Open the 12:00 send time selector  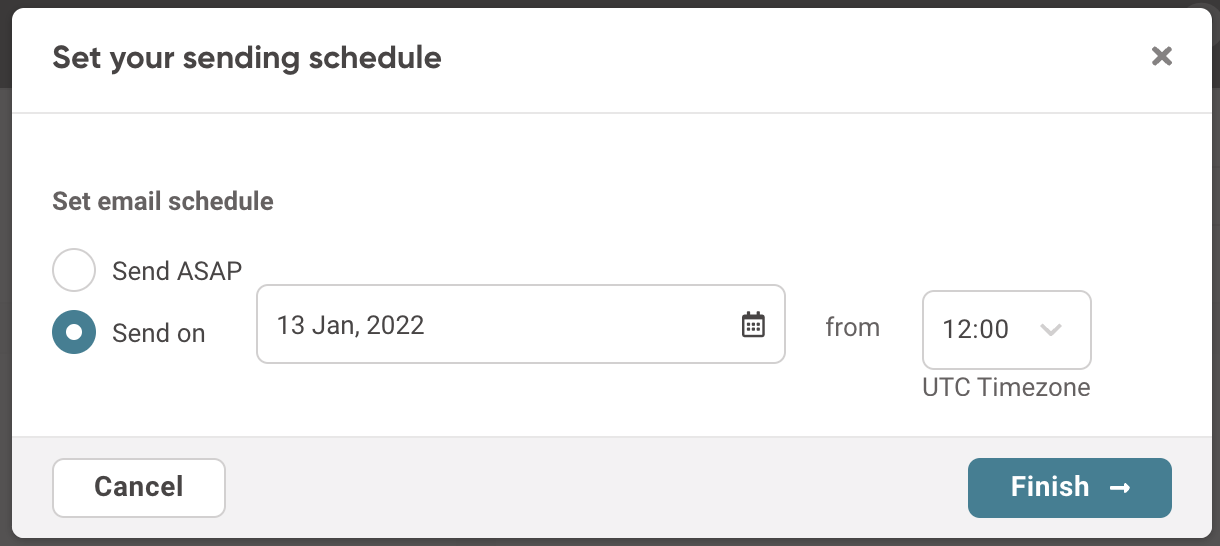[x=1006, y=329]
